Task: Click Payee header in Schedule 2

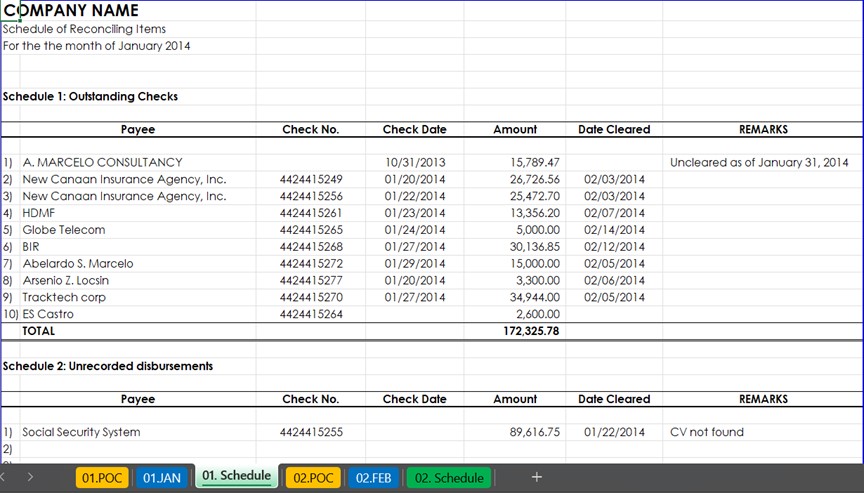Action: (x=138, y=399)
